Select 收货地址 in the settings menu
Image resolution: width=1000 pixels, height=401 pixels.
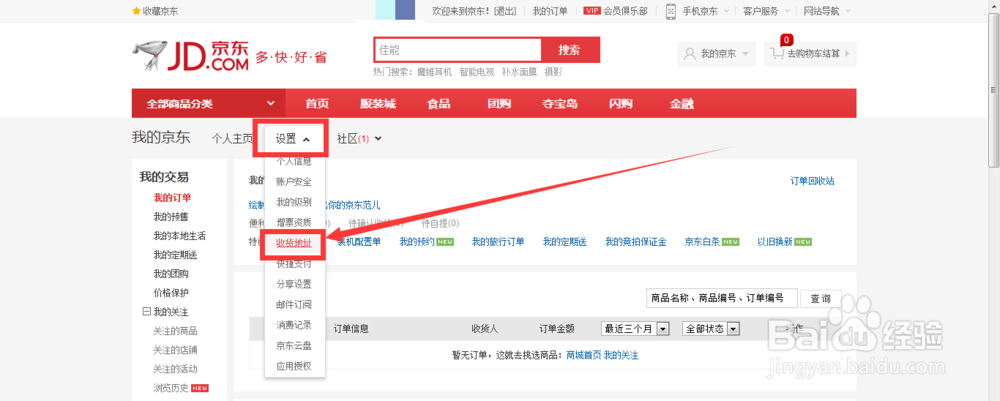[x=293, y=243]
